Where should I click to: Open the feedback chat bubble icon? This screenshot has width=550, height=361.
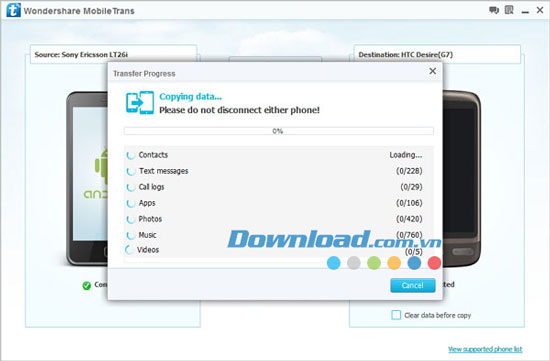tap(494, 10)
